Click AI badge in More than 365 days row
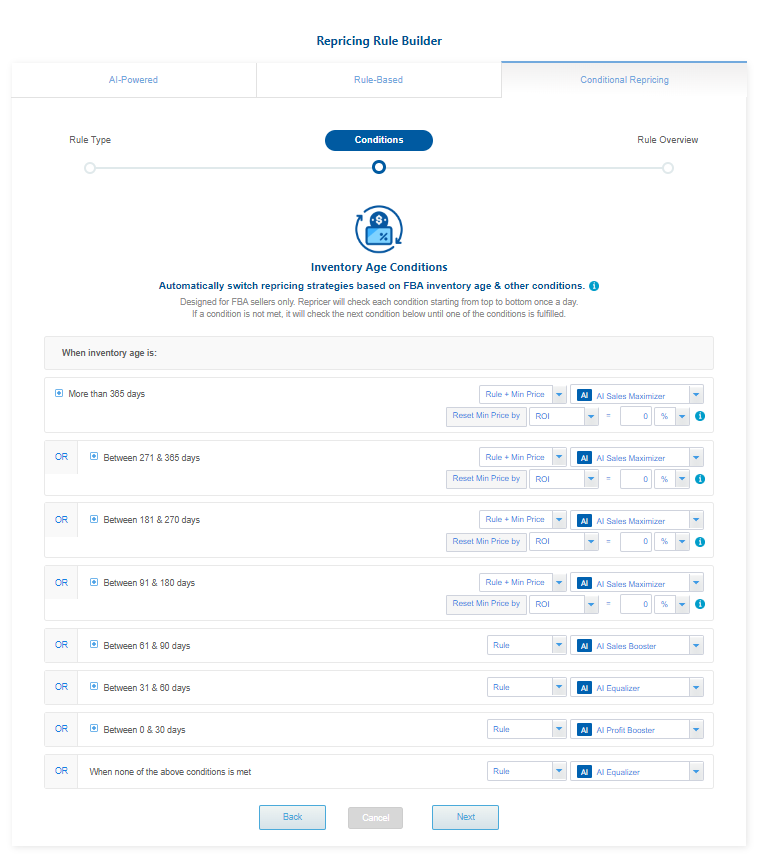This screenshot has width=762, height=861. click(585, 395)
